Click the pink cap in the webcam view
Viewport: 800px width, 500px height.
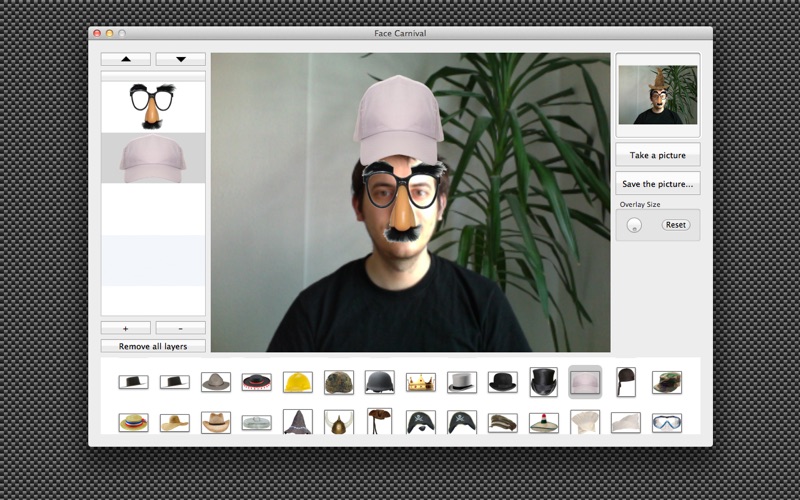click(398, 120)
